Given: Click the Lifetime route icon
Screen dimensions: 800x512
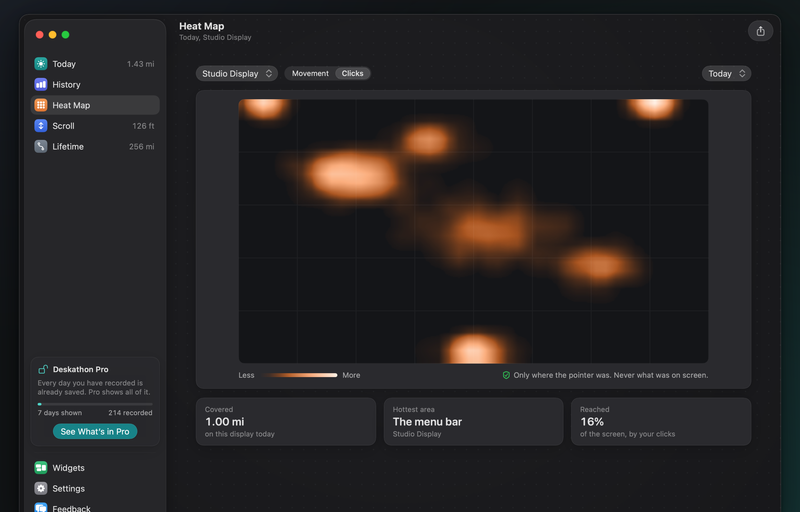Looking at the screenshot, I should [x=41, y=146].
